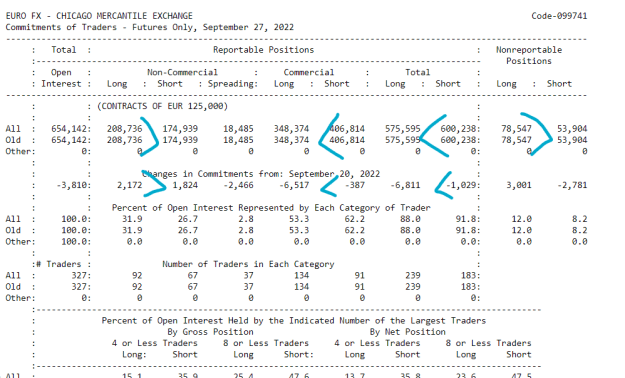This screenshot has width=625, height=378.
Task: Select the -2,781 nonreportable short change
Action: click(x=572, y=185)
